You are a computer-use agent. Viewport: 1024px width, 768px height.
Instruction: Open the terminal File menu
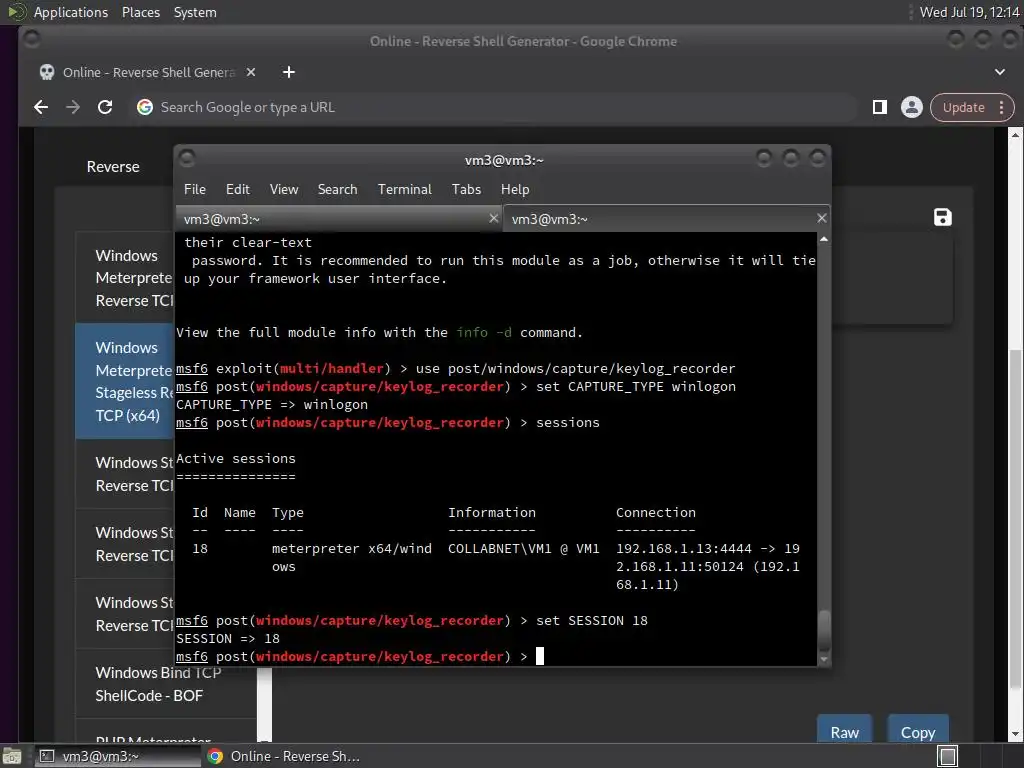pos(195,189)
